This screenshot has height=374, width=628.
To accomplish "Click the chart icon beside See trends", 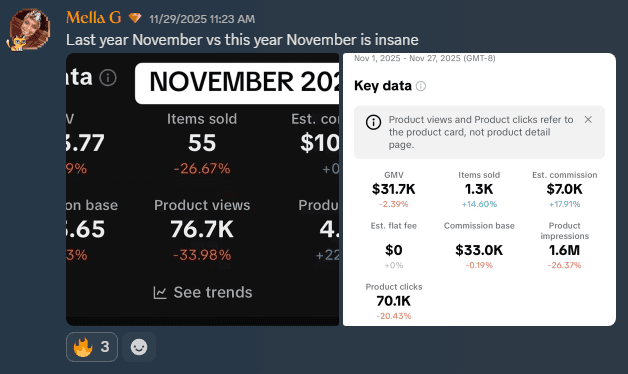I will coord(160,293).
